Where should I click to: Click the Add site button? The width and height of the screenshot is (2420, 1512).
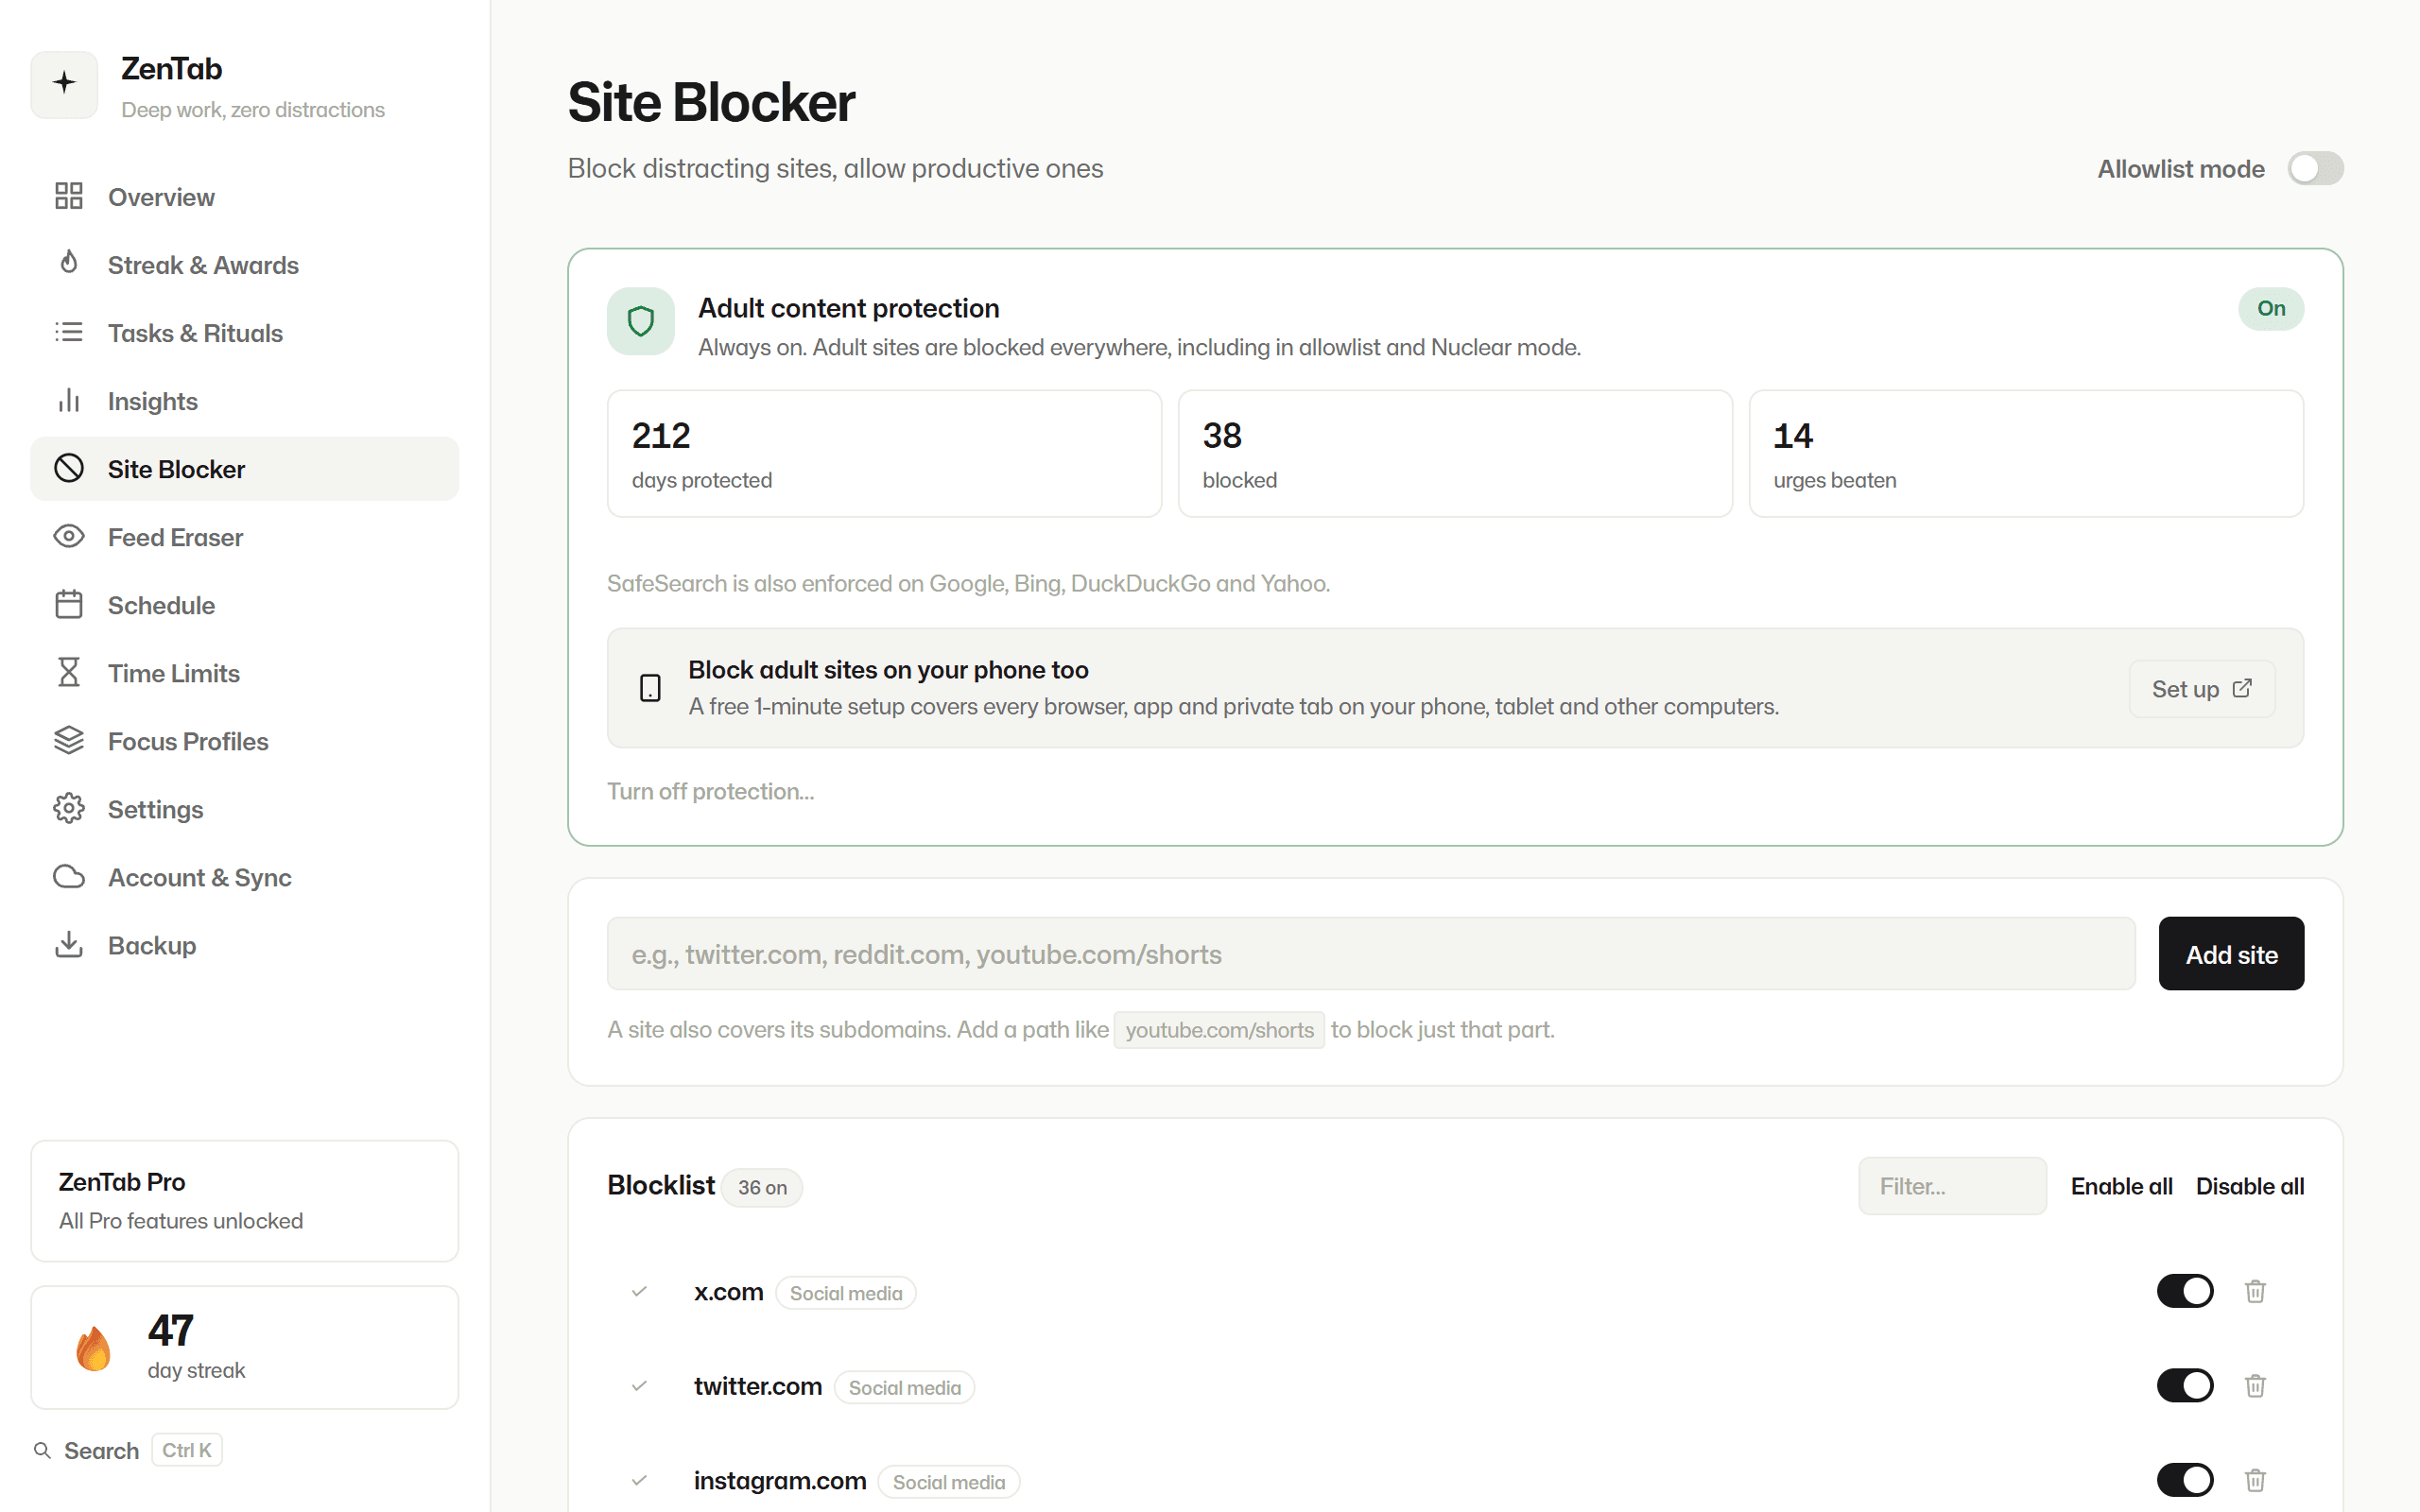2231,954
